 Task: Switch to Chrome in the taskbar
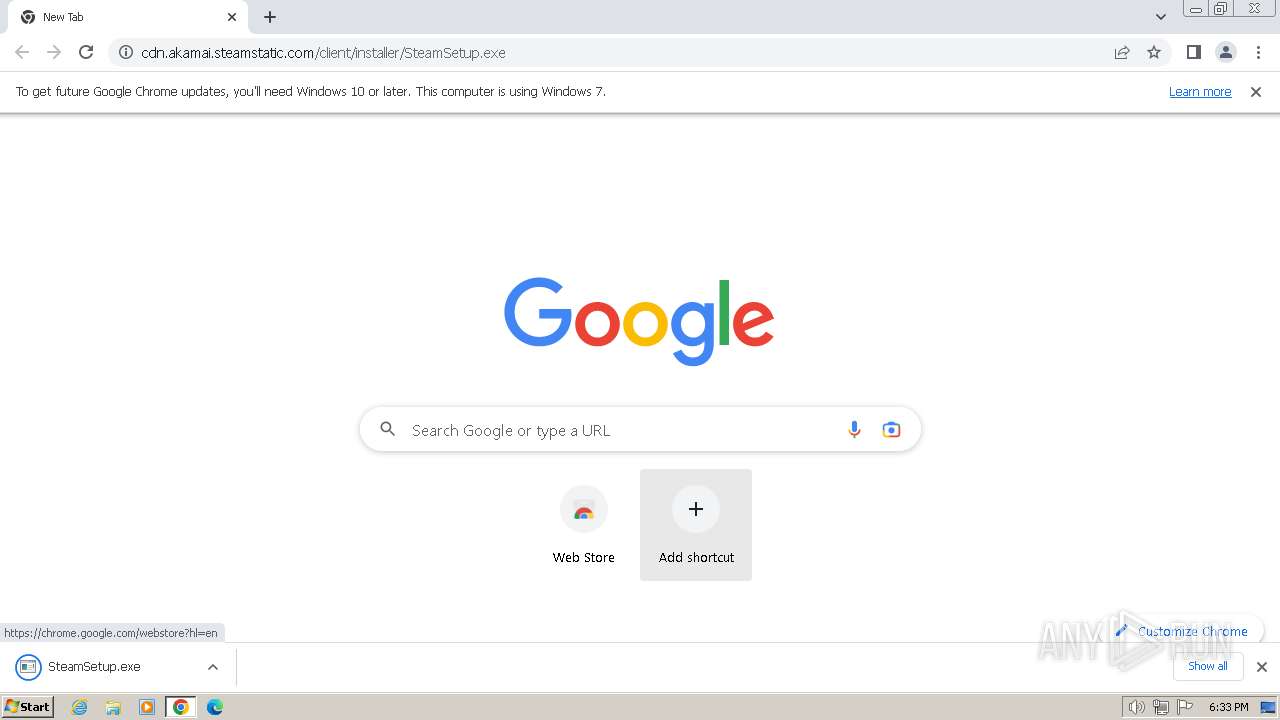point(180,707)
